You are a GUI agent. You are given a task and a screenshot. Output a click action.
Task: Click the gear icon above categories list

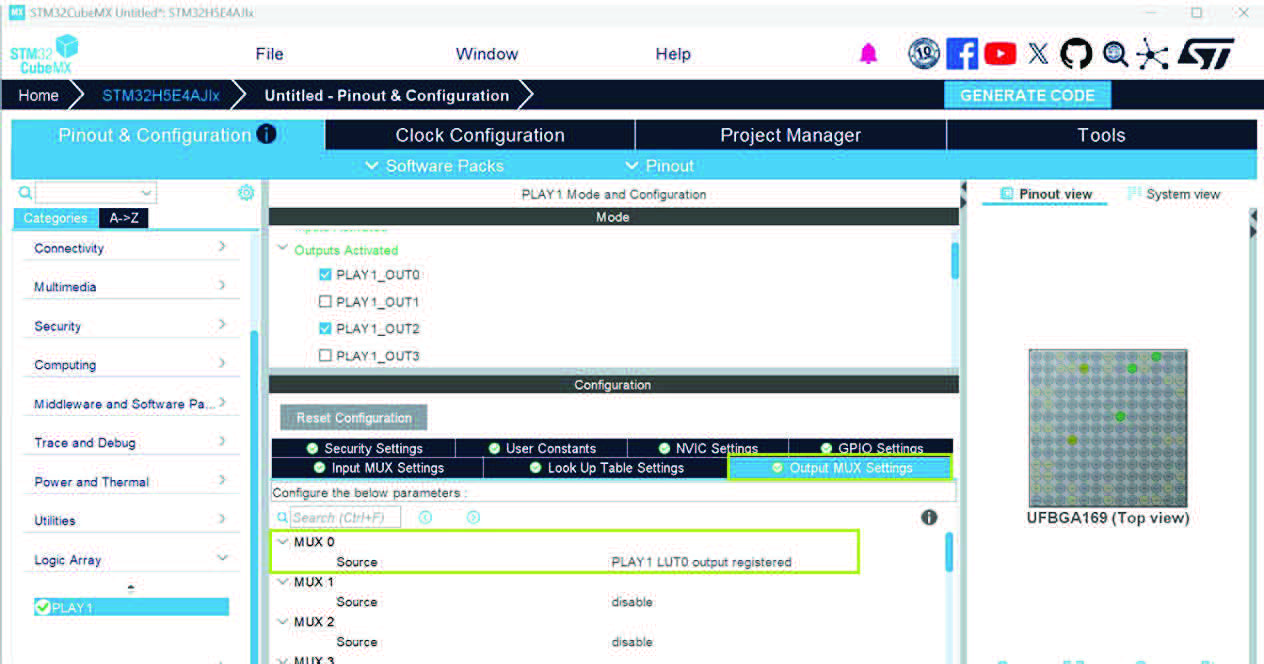point(246,192)
